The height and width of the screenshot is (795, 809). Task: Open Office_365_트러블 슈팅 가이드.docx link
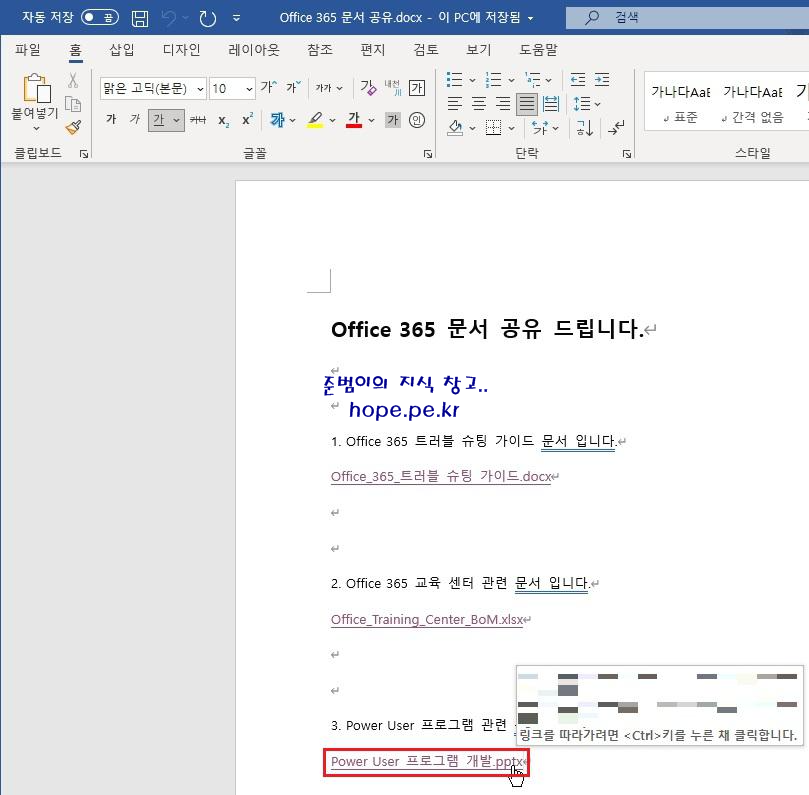coord(441,476)
